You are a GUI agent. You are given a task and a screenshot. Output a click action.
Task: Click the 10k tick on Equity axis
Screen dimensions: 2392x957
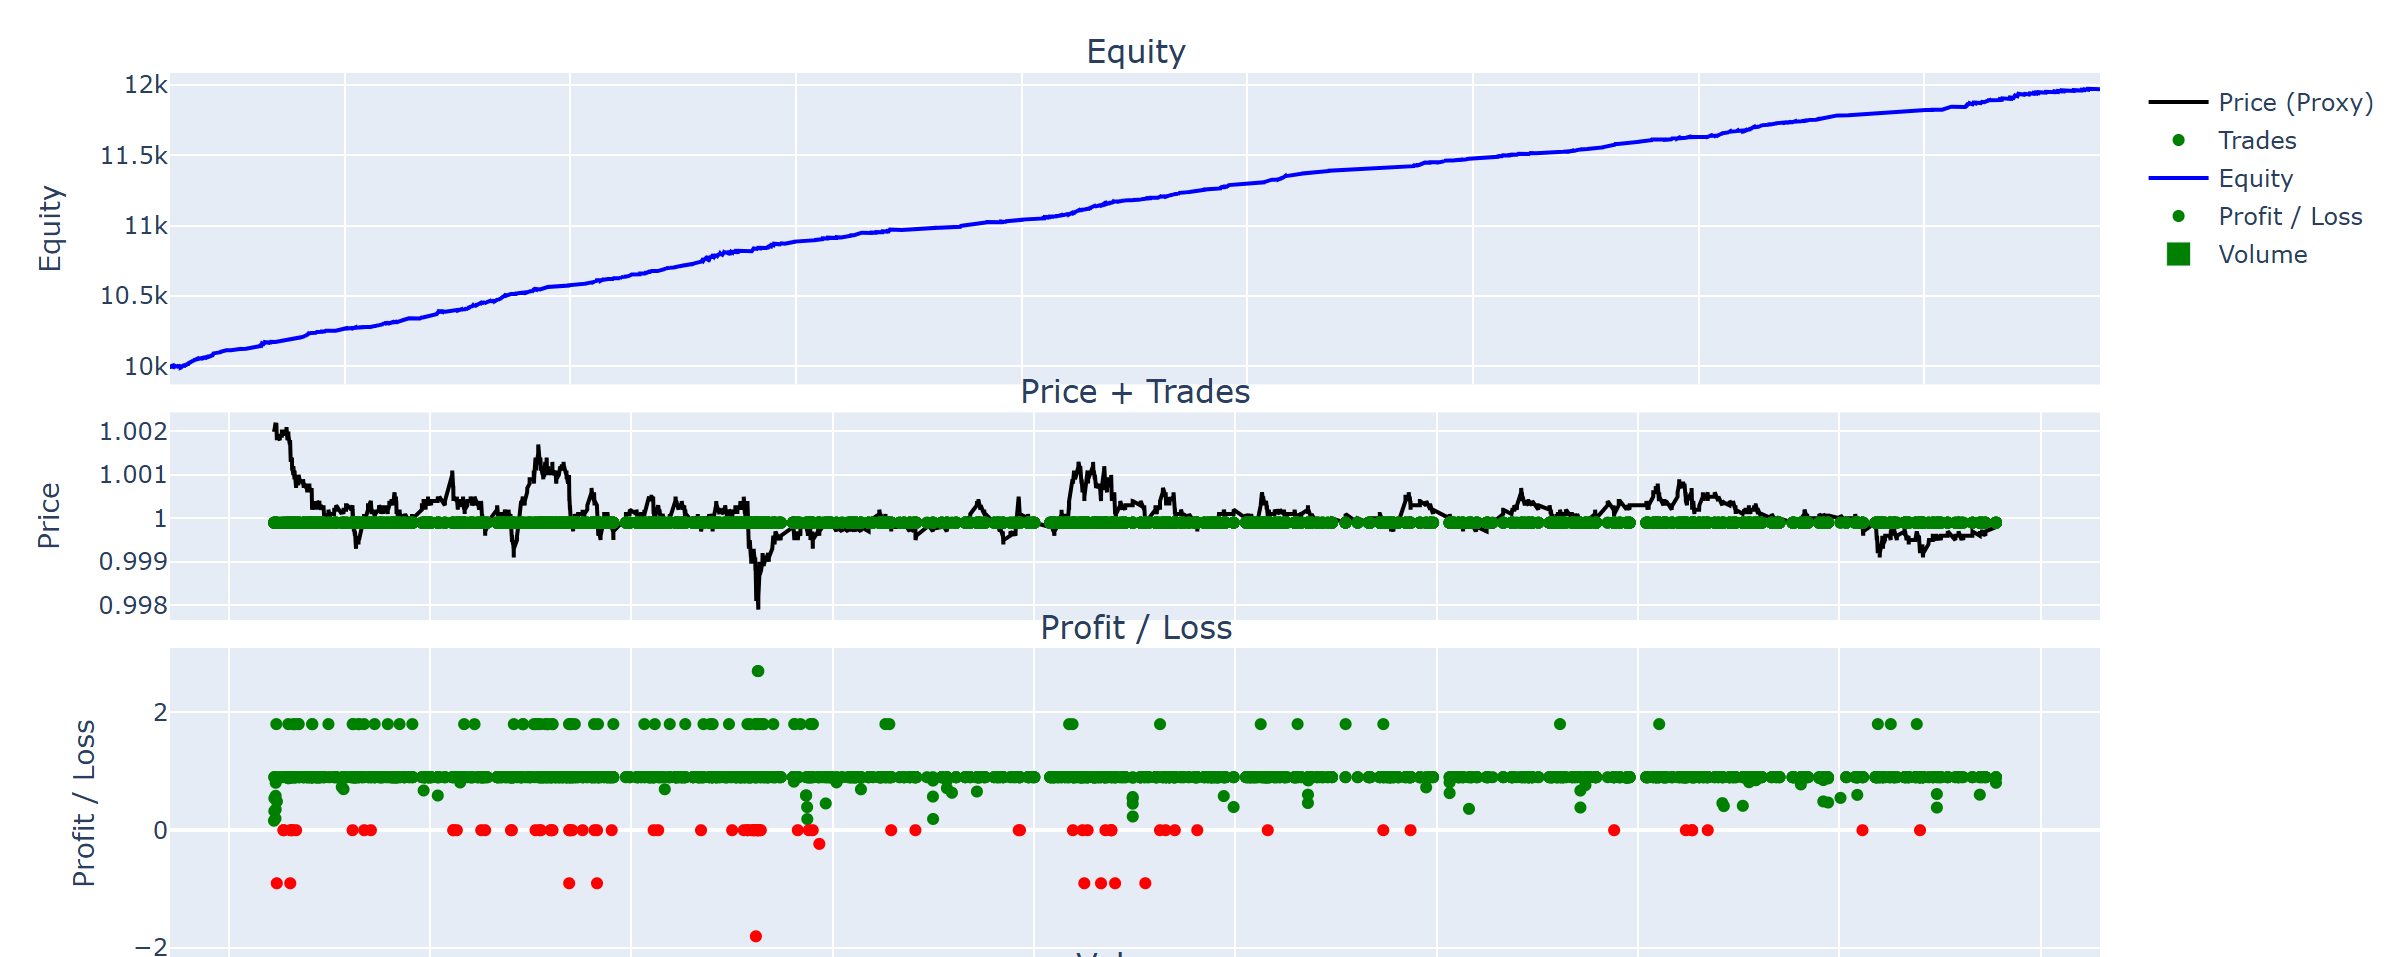tap(145, 366)
